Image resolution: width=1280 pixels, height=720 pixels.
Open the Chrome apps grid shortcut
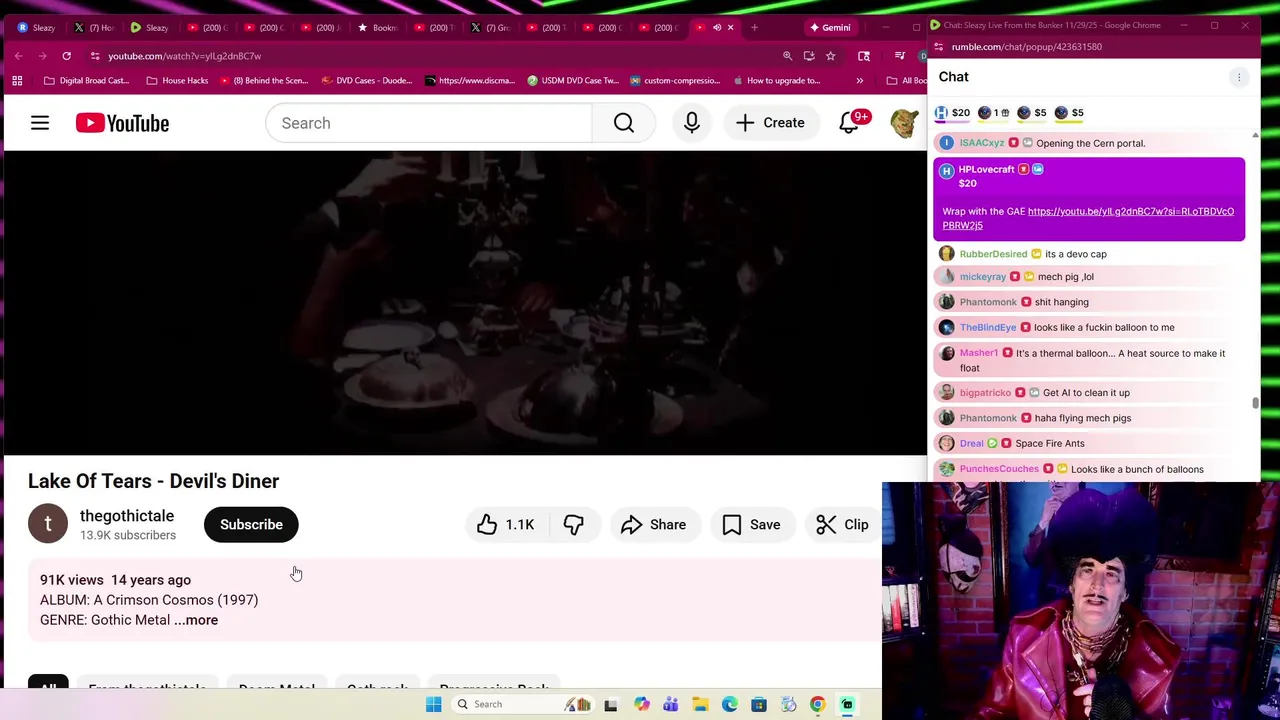point(17,81)
